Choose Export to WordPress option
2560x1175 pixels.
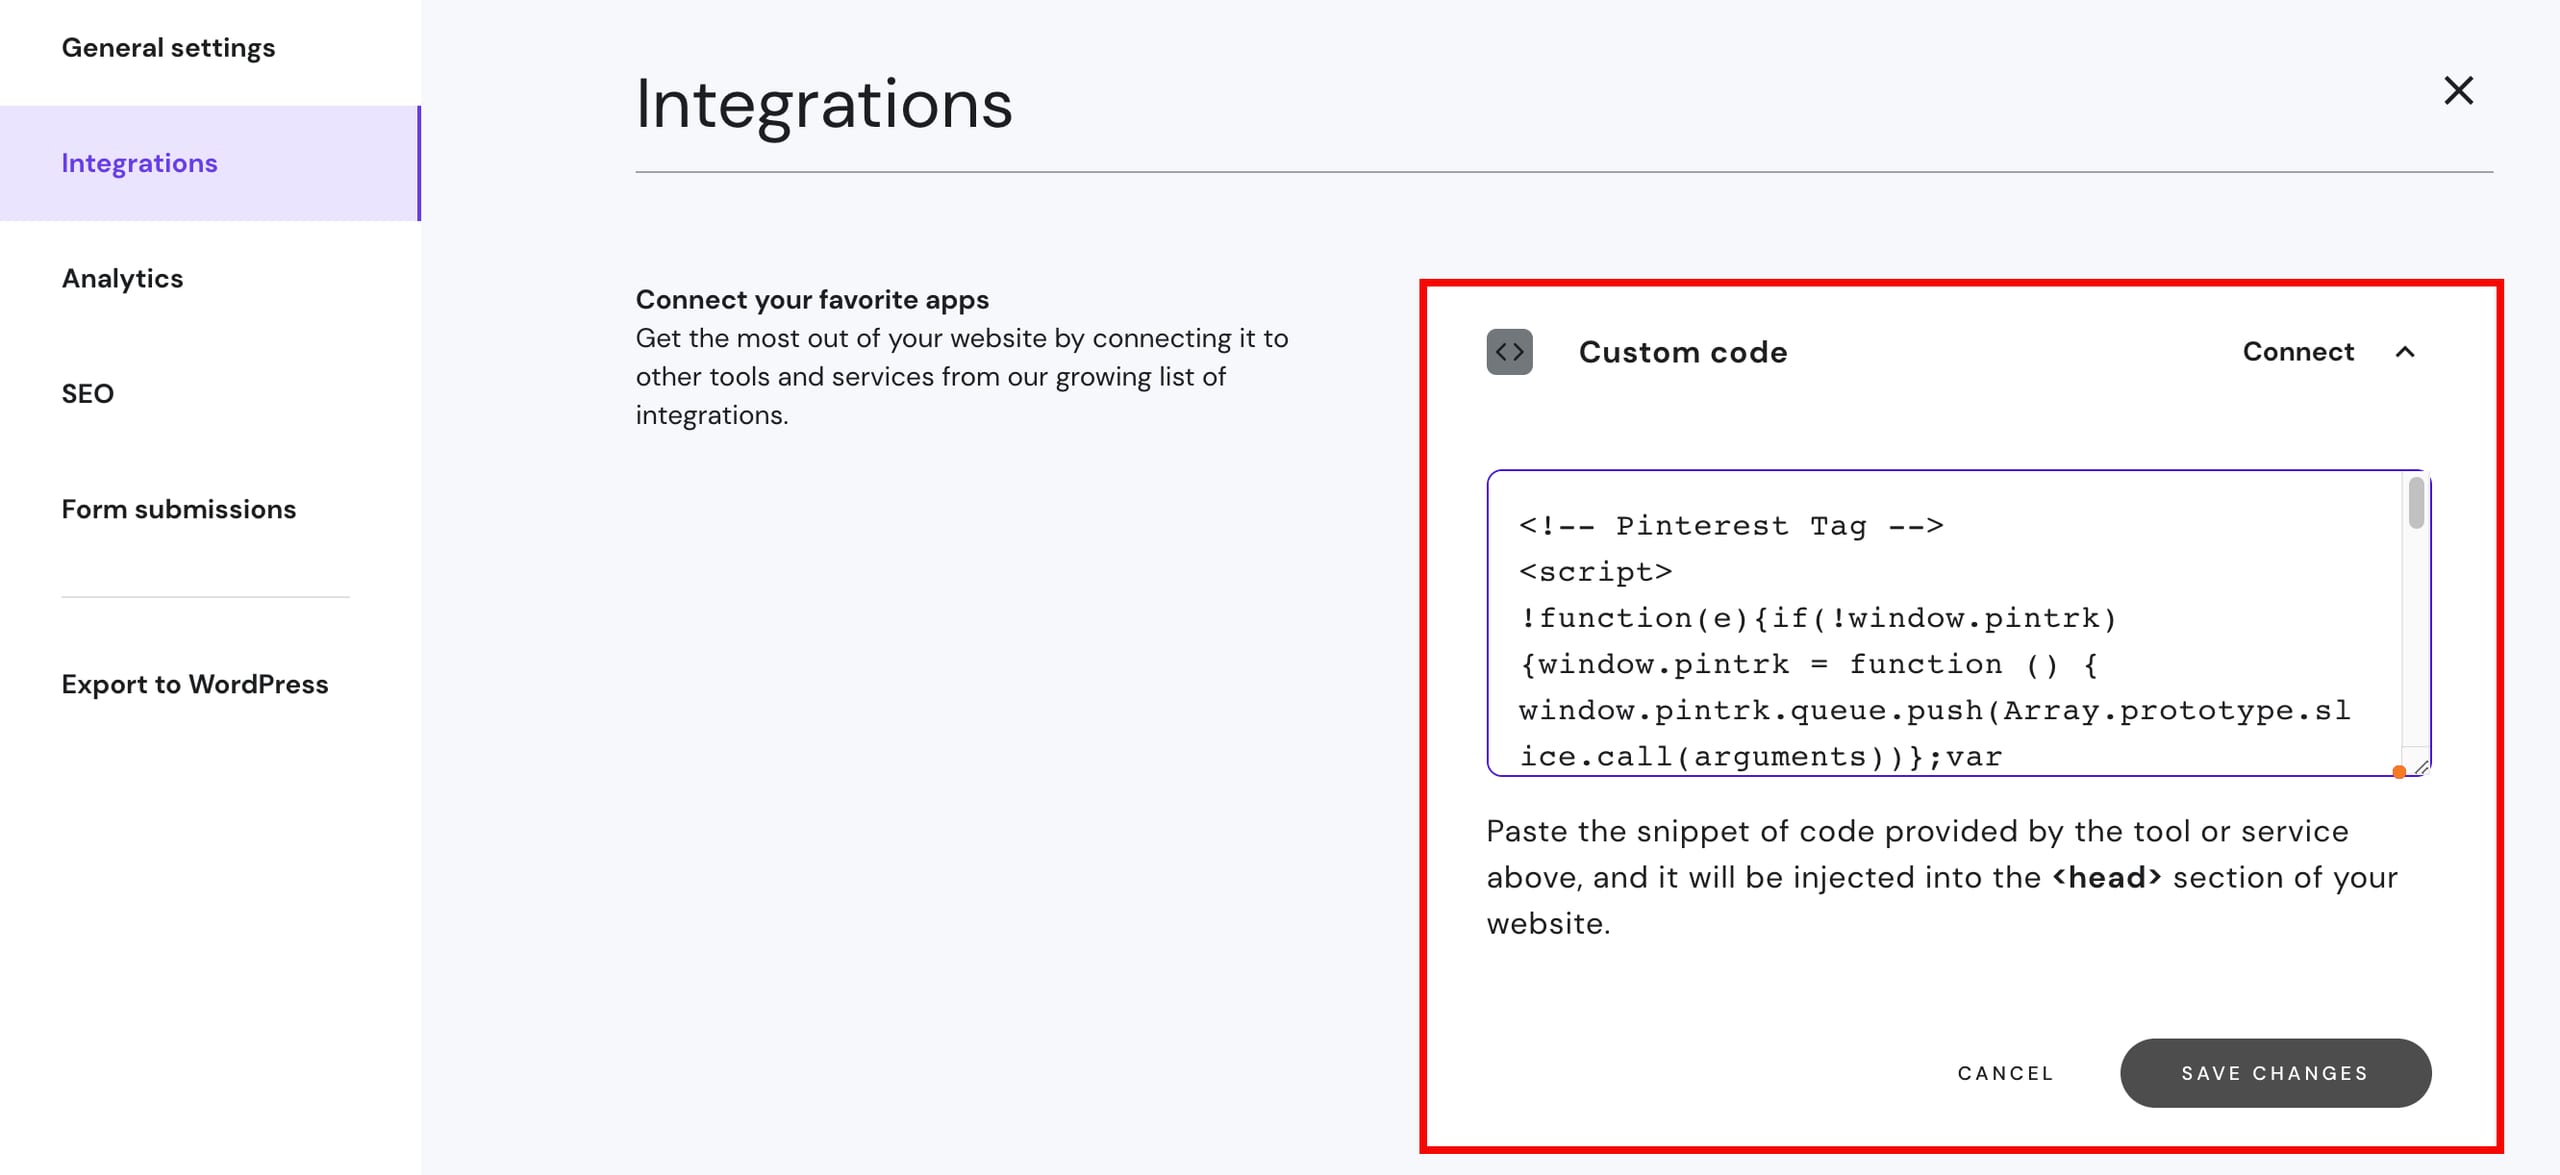coord(195,684)
